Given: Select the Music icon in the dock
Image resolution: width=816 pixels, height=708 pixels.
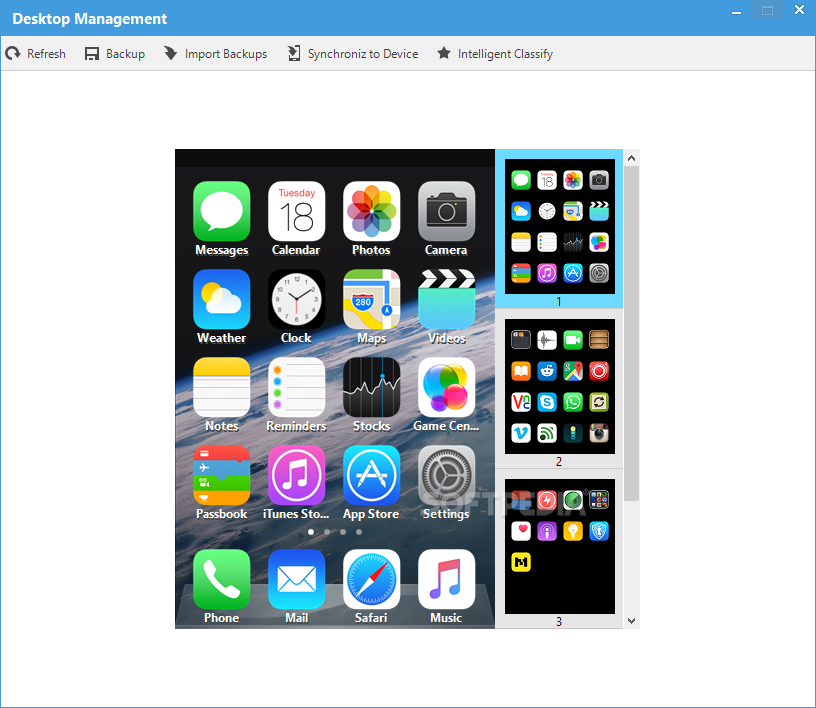Looking at the screenshot, I should point(447,579).
